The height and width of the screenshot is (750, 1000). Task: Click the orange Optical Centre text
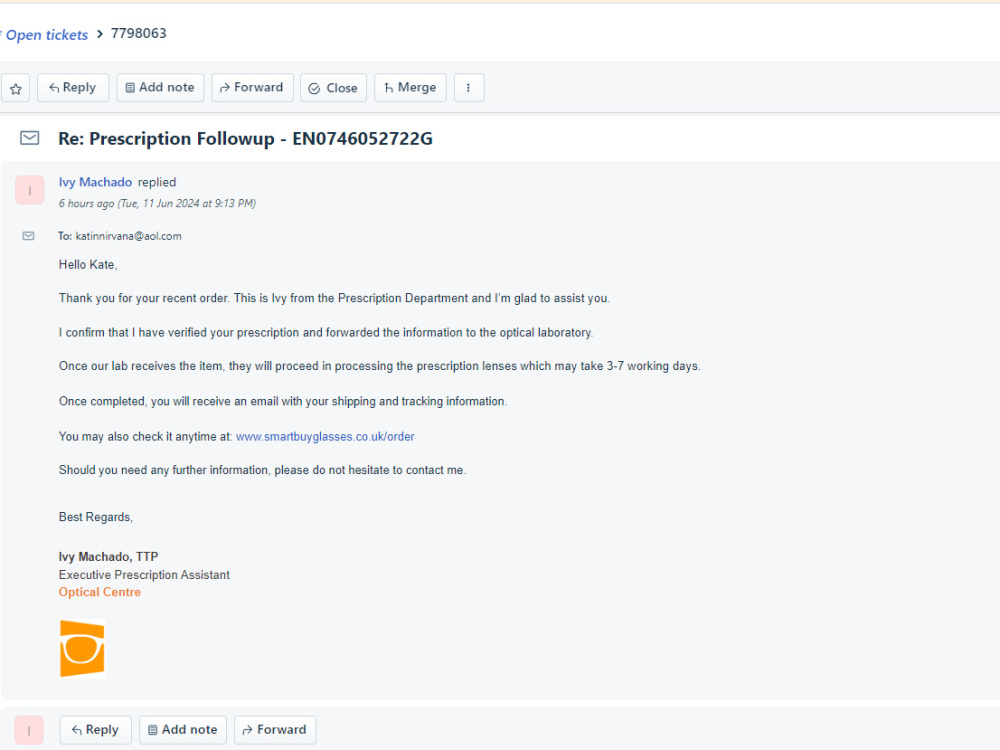tap(99, 592)
